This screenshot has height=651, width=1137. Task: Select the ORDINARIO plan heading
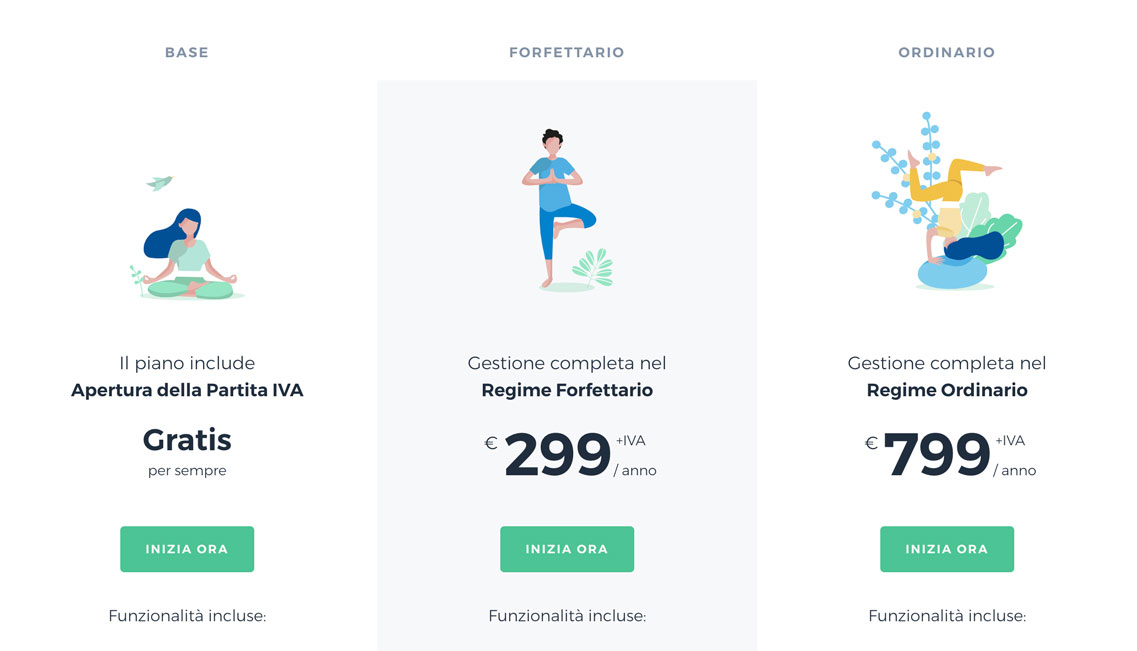(x=947, y=52)
